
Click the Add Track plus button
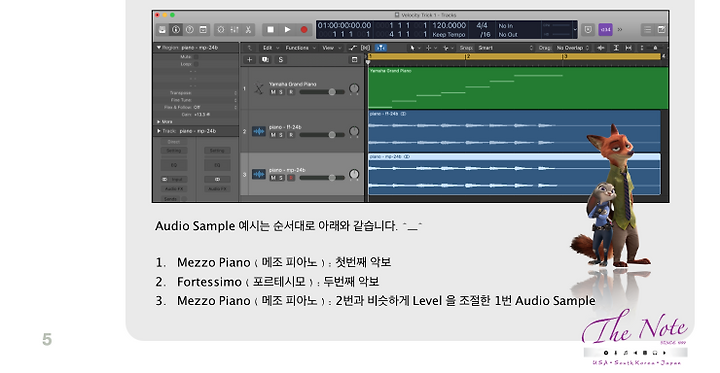(x=249, y=60)
